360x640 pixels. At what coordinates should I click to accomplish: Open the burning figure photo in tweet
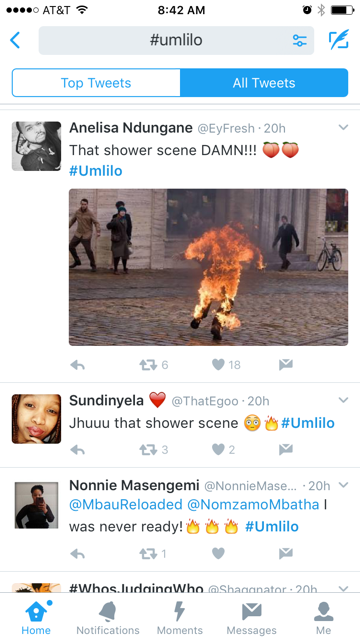(208, 267)
